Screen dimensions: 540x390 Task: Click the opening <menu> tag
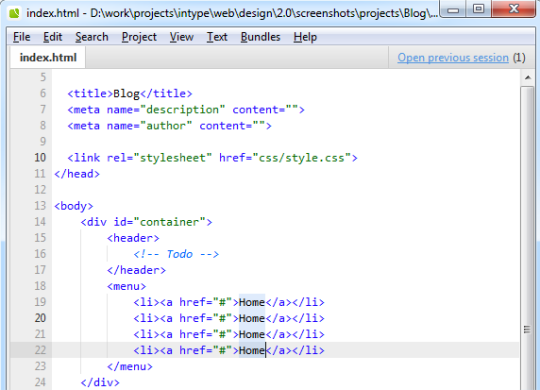point(127,286)
